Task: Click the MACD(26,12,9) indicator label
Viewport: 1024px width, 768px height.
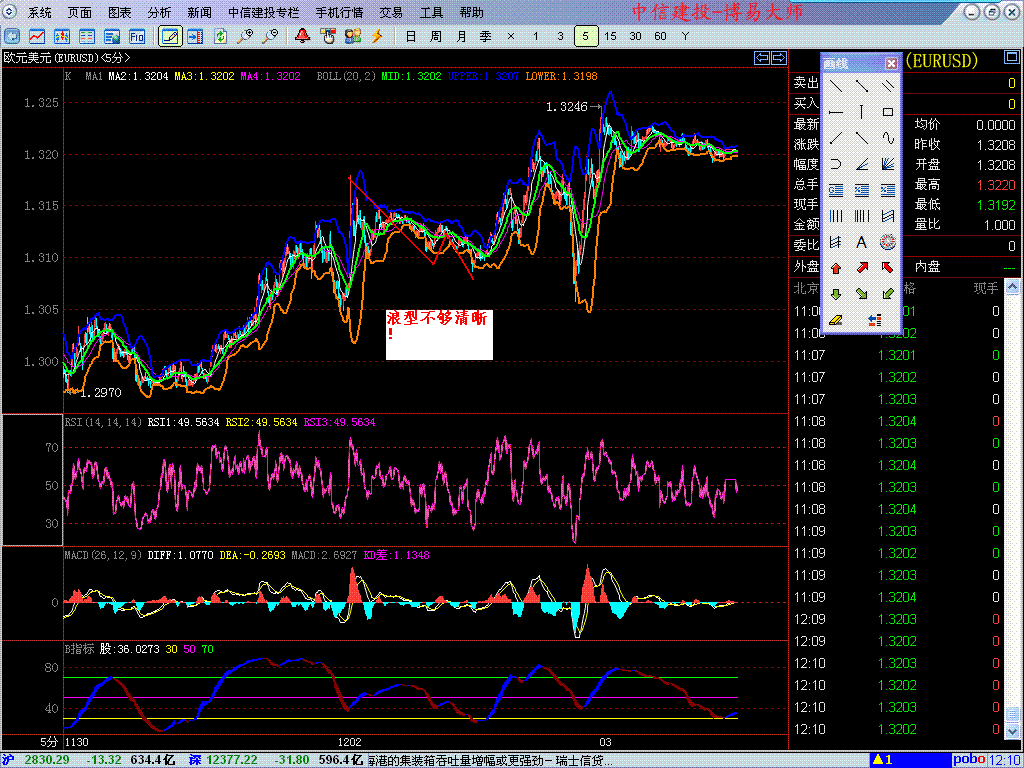Action: (103, 555)
